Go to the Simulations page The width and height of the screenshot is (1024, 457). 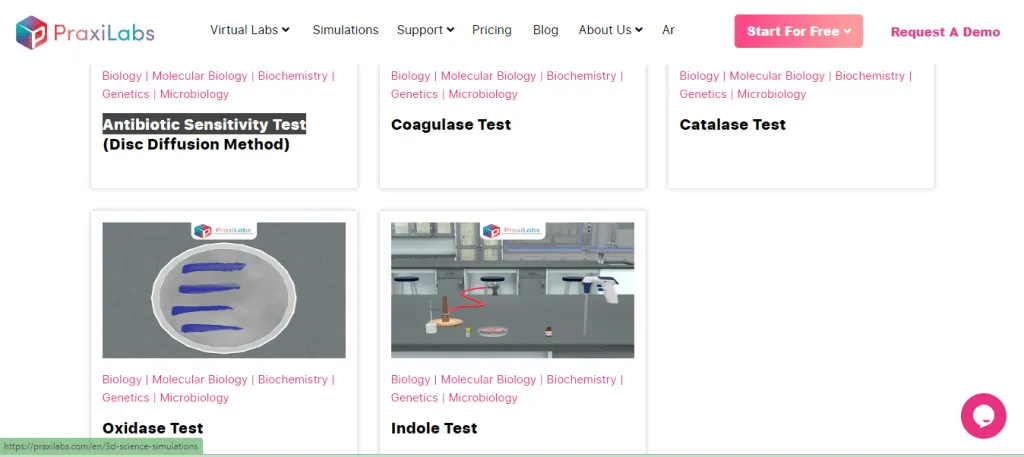[345, 30]
